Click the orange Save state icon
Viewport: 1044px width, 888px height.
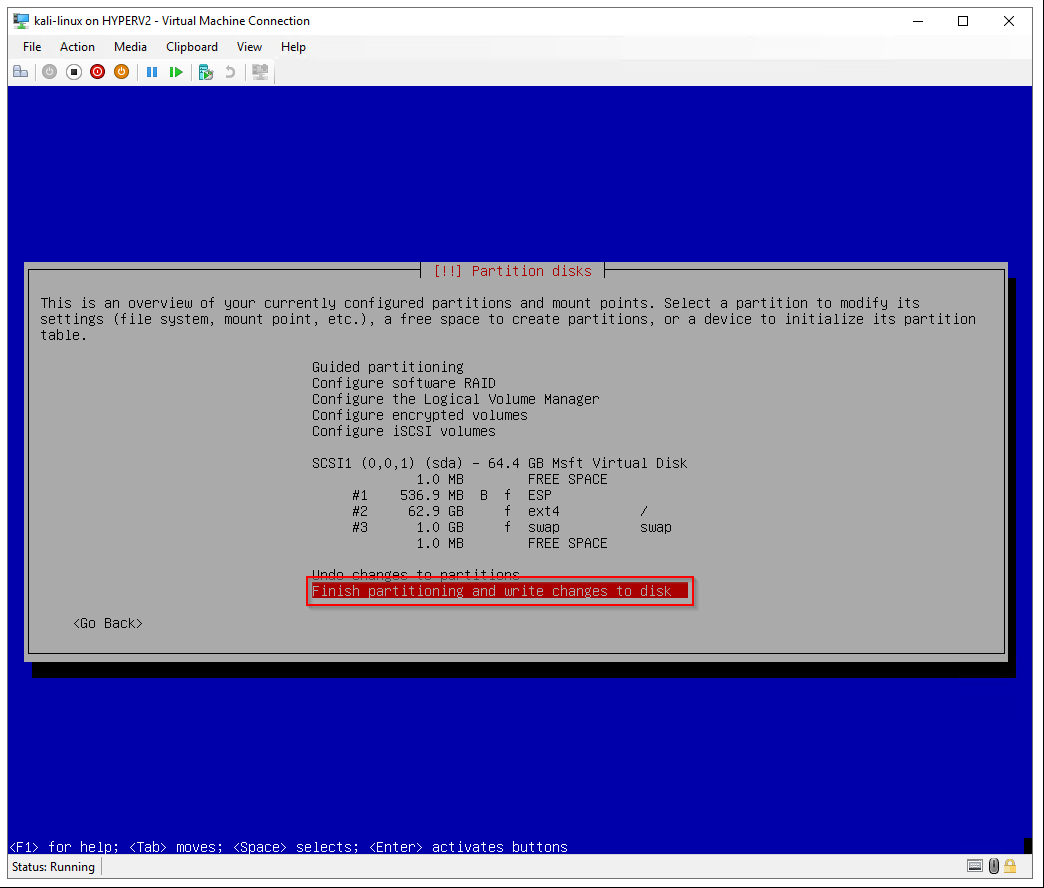[x=121, y=72]
